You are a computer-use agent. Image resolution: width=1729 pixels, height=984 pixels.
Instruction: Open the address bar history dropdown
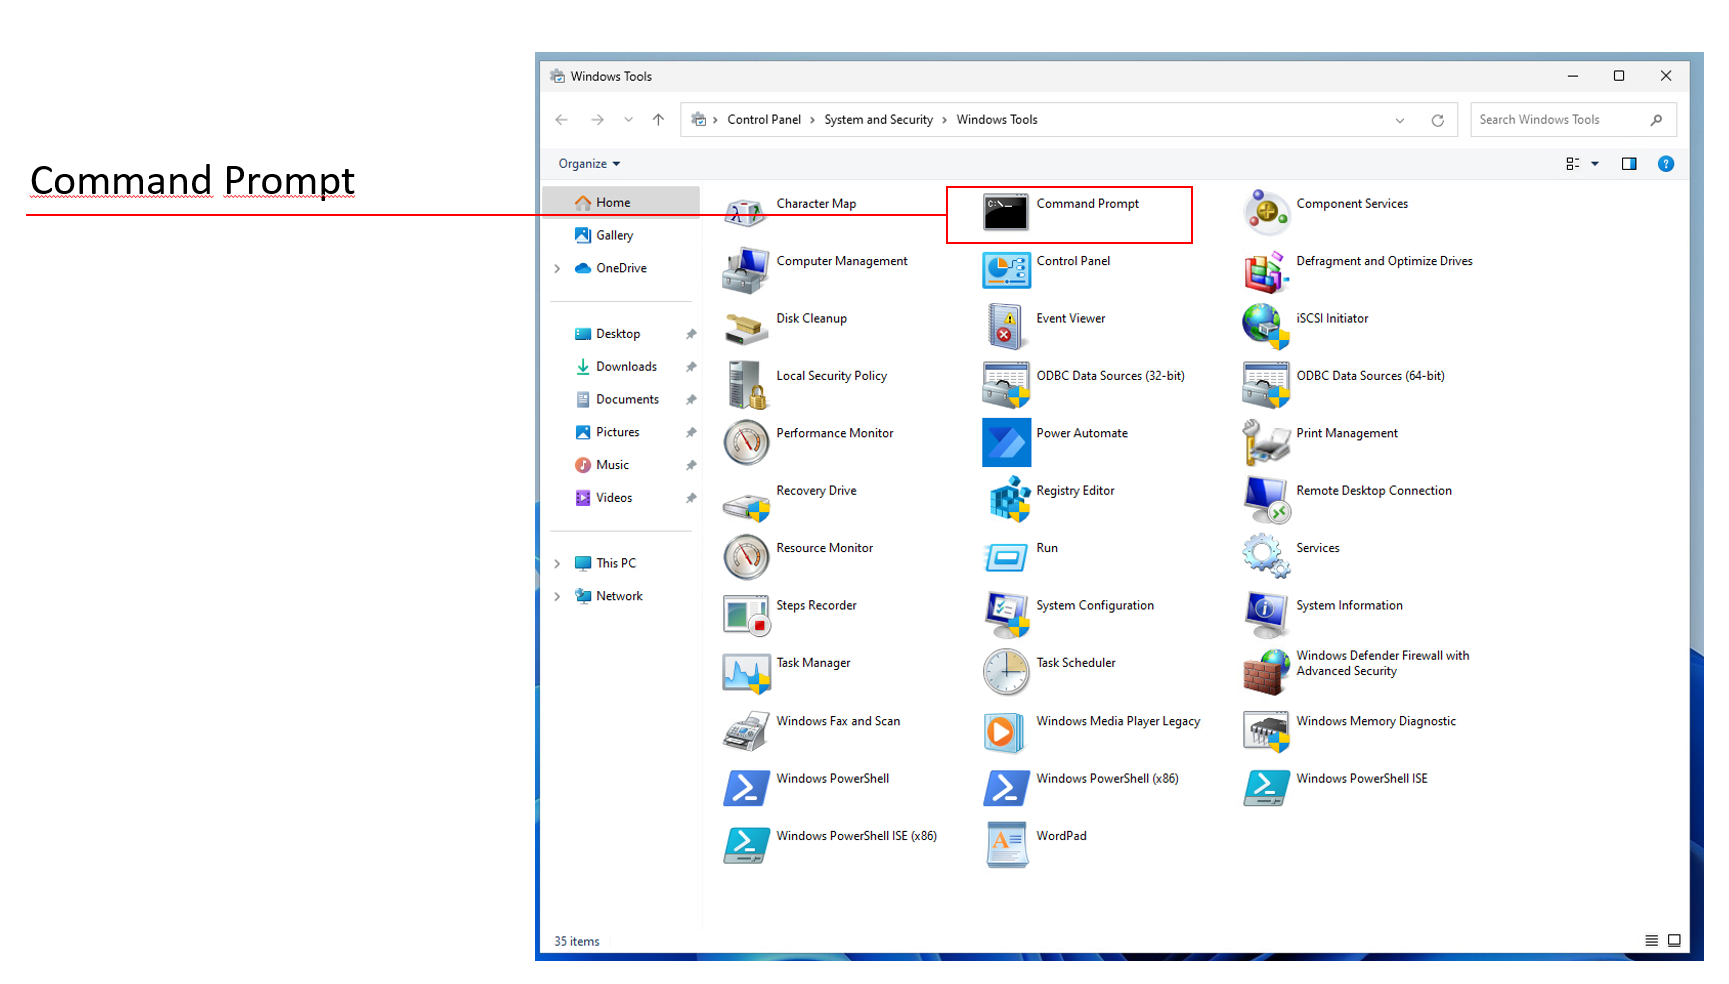(x=1400, y=120)
